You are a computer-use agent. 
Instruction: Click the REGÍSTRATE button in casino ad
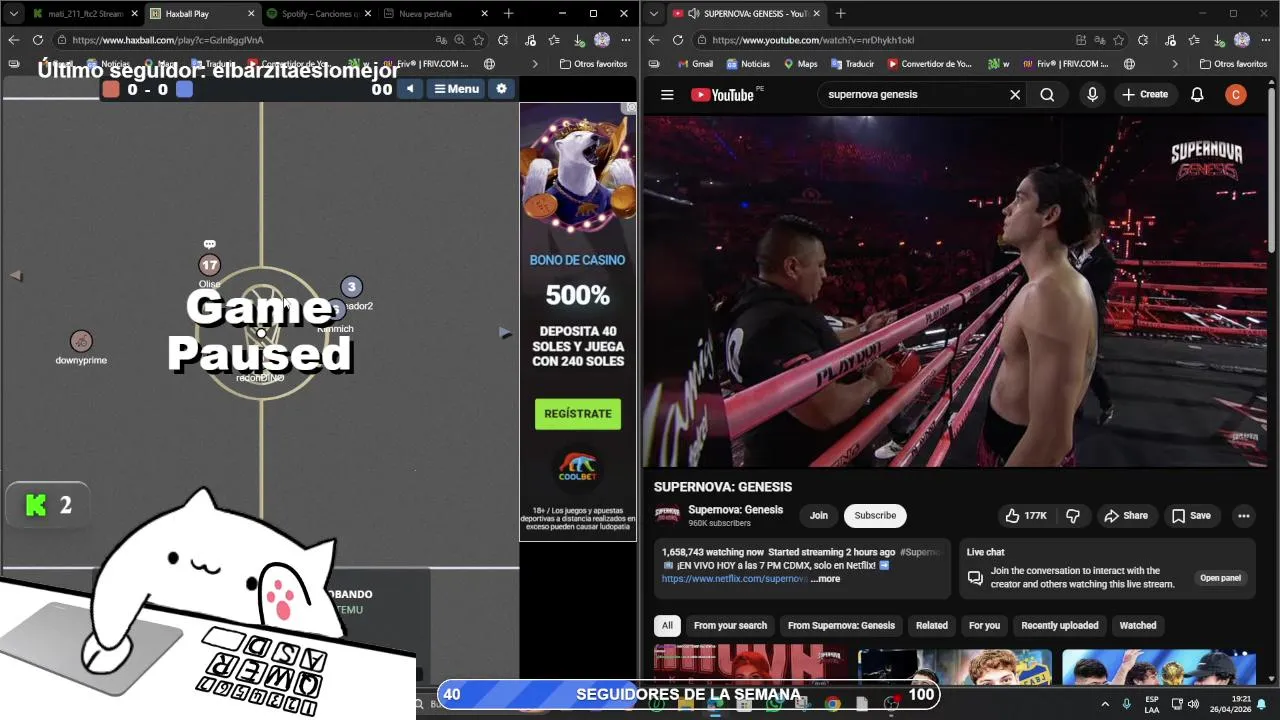click(x=578, y=414)
